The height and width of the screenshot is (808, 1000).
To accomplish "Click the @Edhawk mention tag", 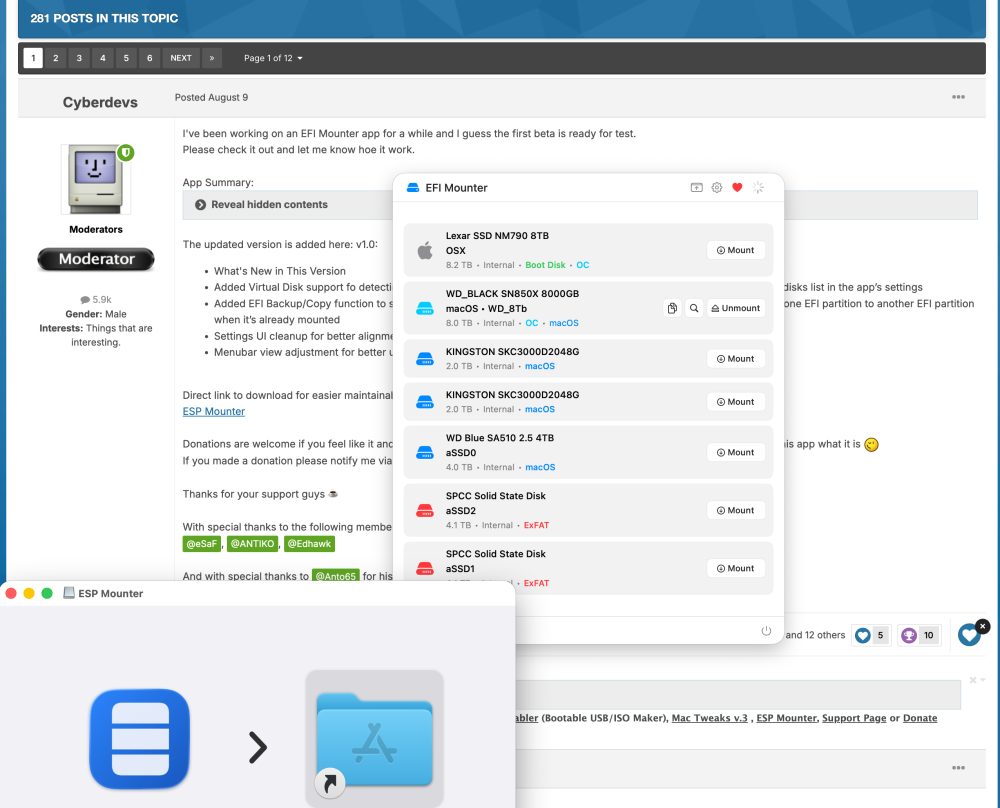I will pos(309,544).
